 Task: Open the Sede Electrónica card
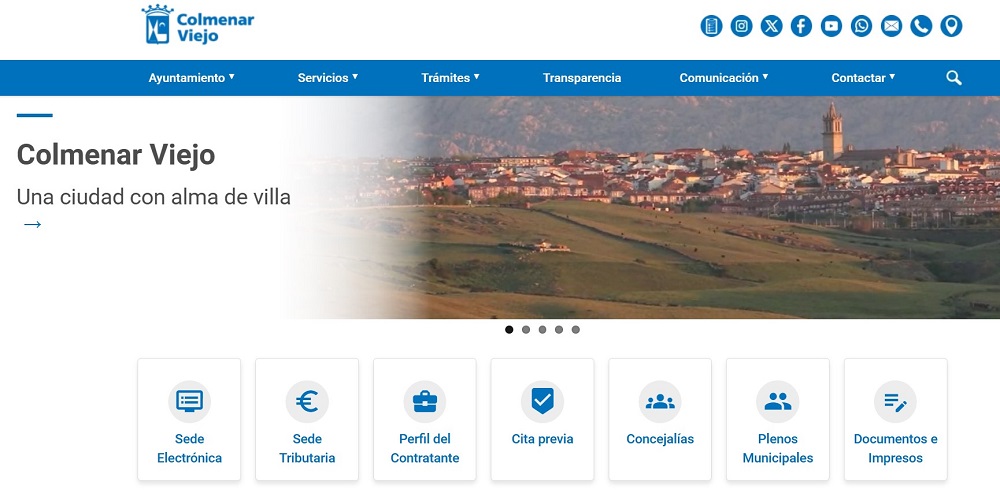(x=189, y=419)
